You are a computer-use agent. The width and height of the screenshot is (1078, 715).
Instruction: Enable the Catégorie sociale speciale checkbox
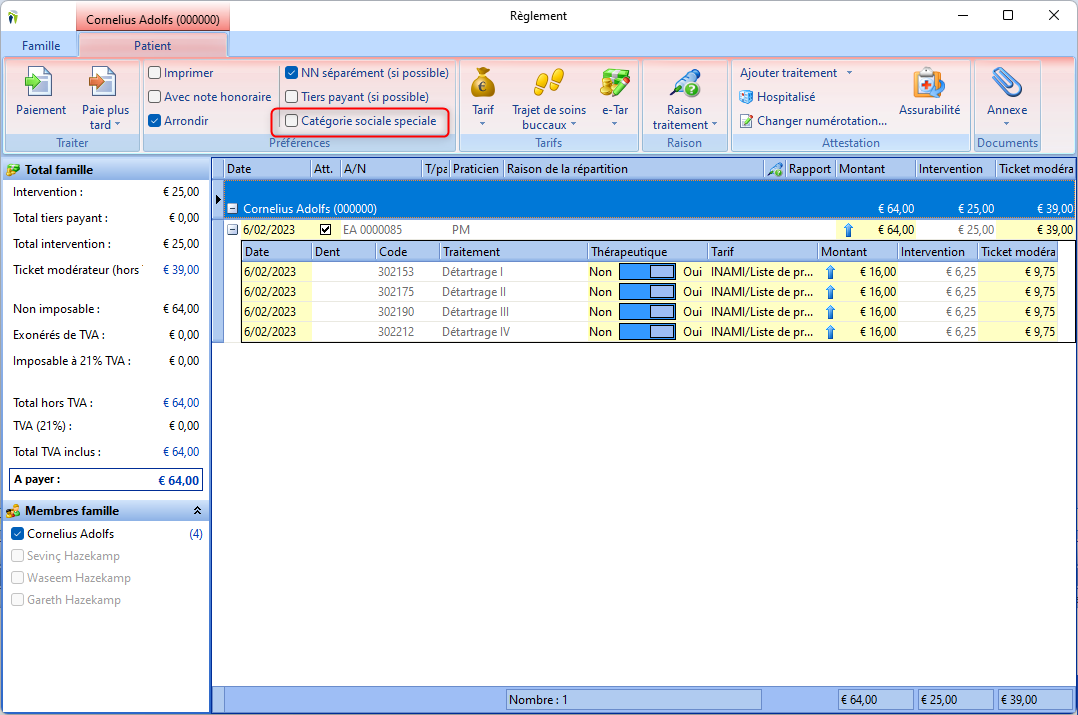292,121
